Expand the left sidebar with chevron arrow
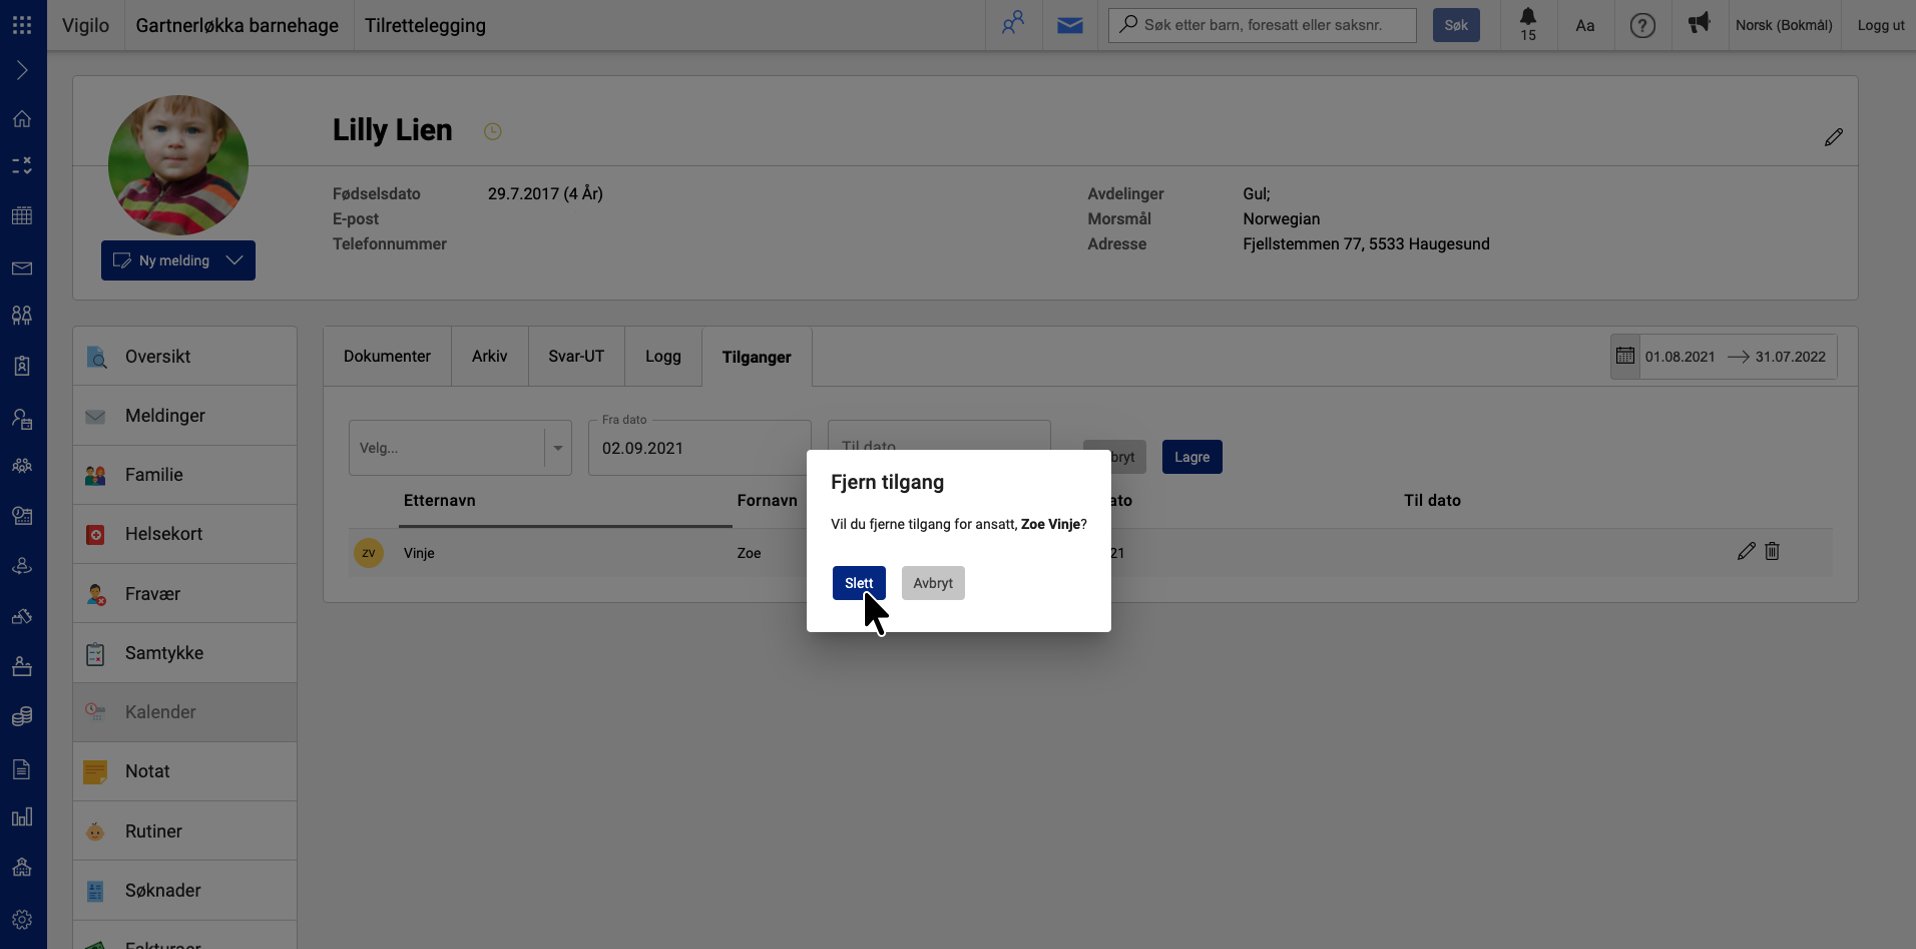 click(x=22, y=70)
